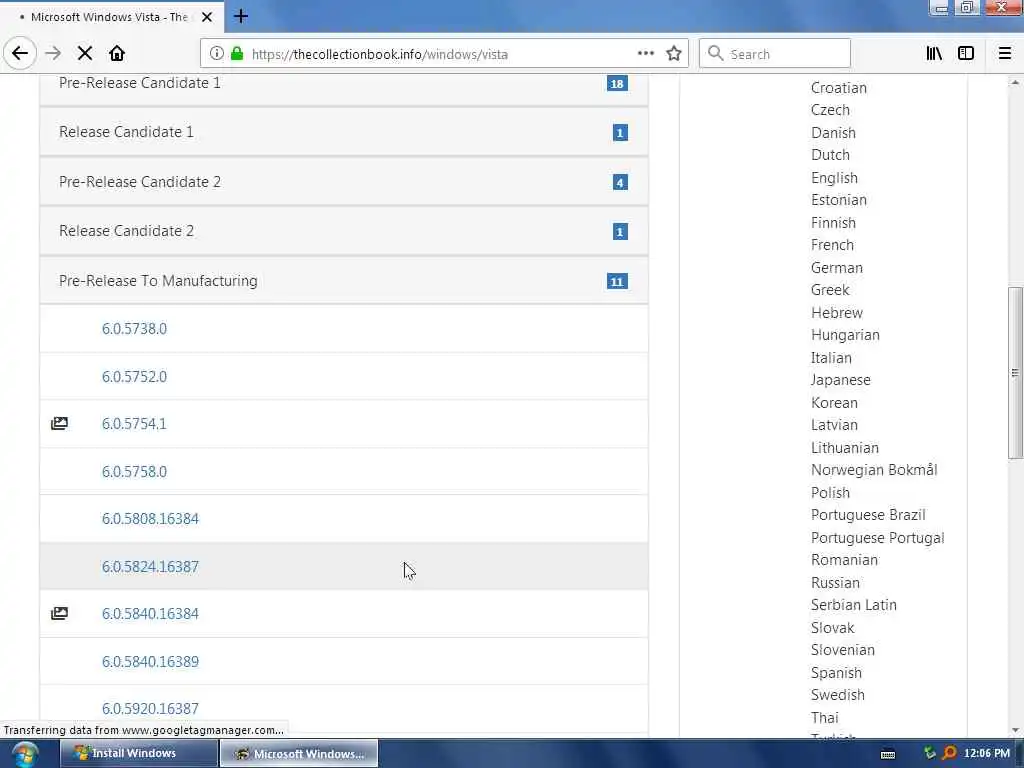1024x768 pixels.
Task: Select Dutch language
Action: pos(830,155)
